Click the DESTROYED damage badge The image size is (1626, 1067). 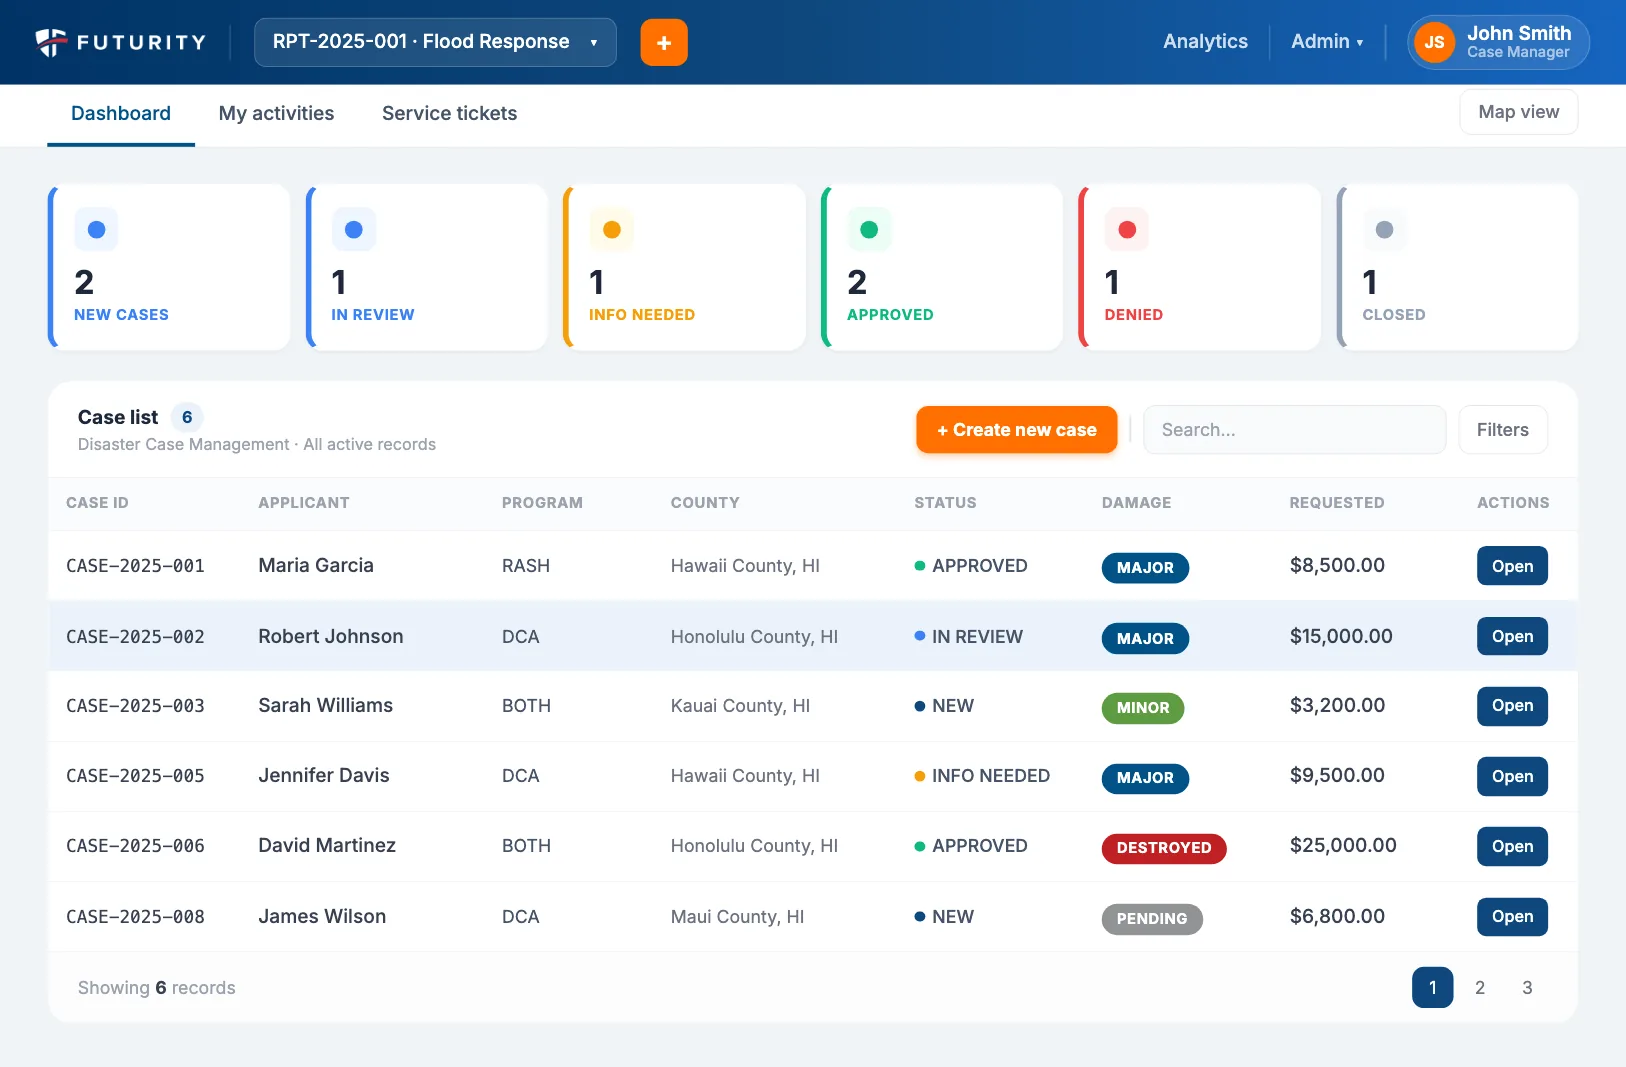[1164, 848]
